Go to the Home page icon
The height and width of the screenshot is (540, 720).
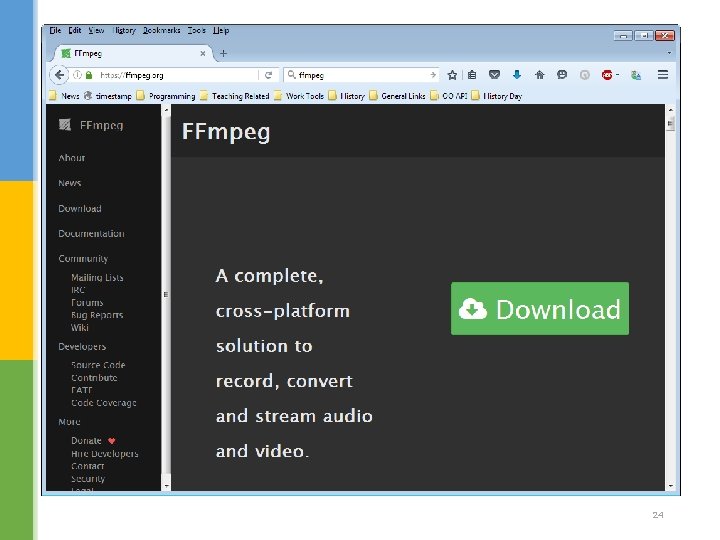click(x=540, y=74)
